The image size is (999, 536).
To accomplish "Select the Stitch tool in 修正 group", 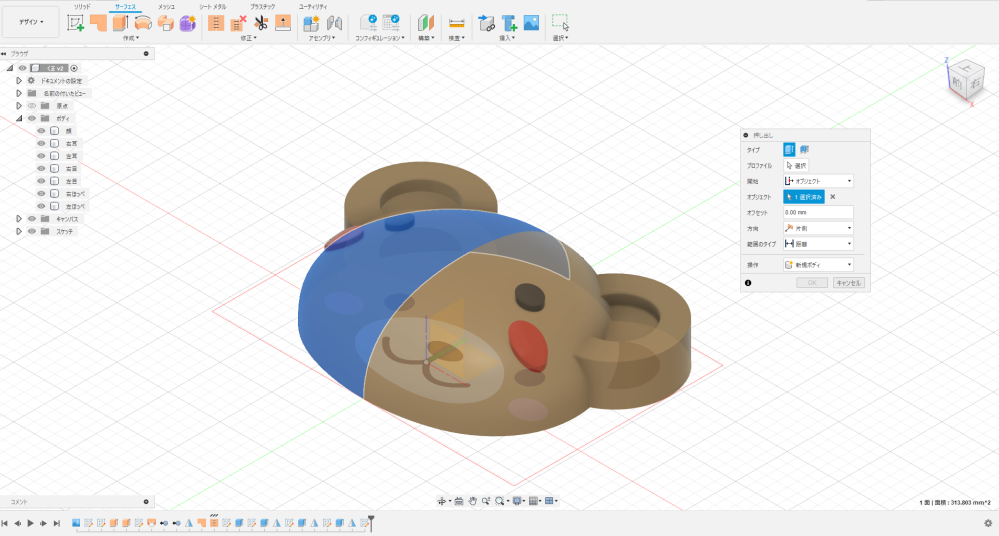I will (x=216, y=23).
